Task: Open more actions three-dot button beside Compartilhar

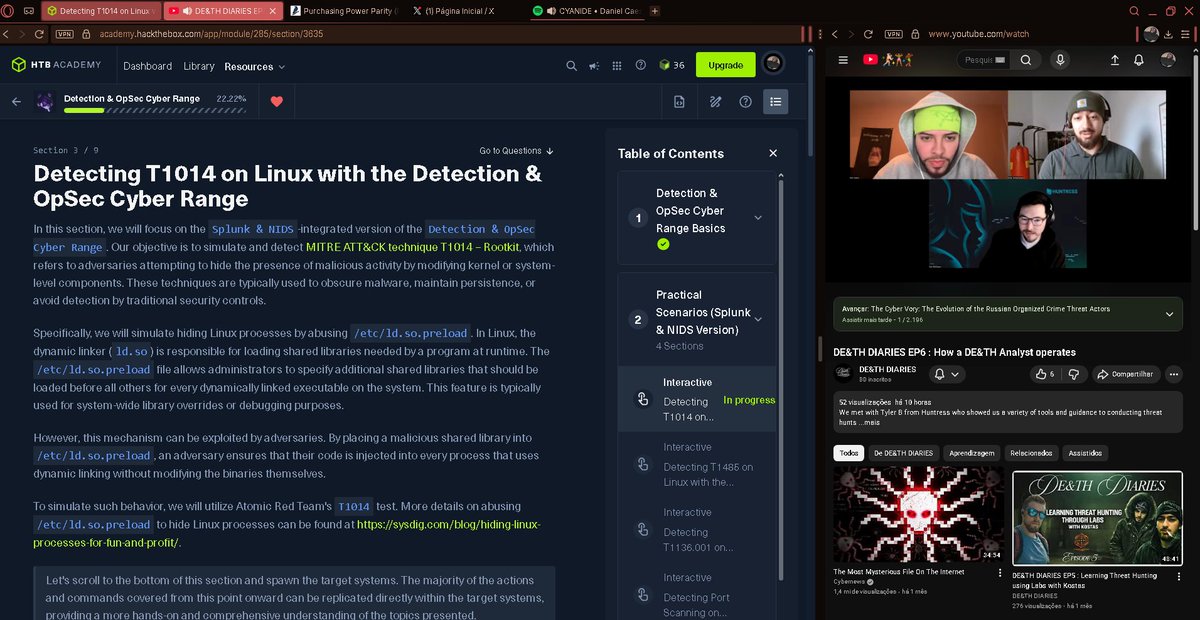Action: point(1173,374)
